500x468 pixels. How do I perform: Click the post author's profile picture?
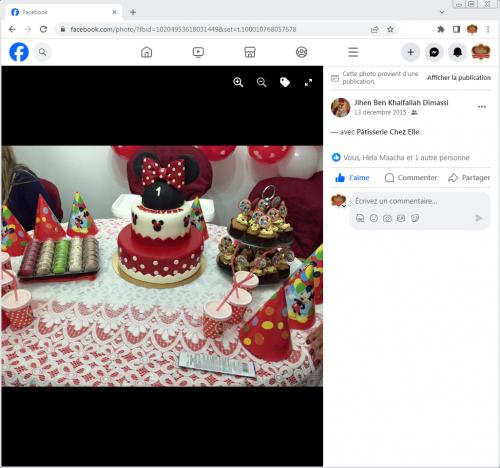[x=340, y=107]
